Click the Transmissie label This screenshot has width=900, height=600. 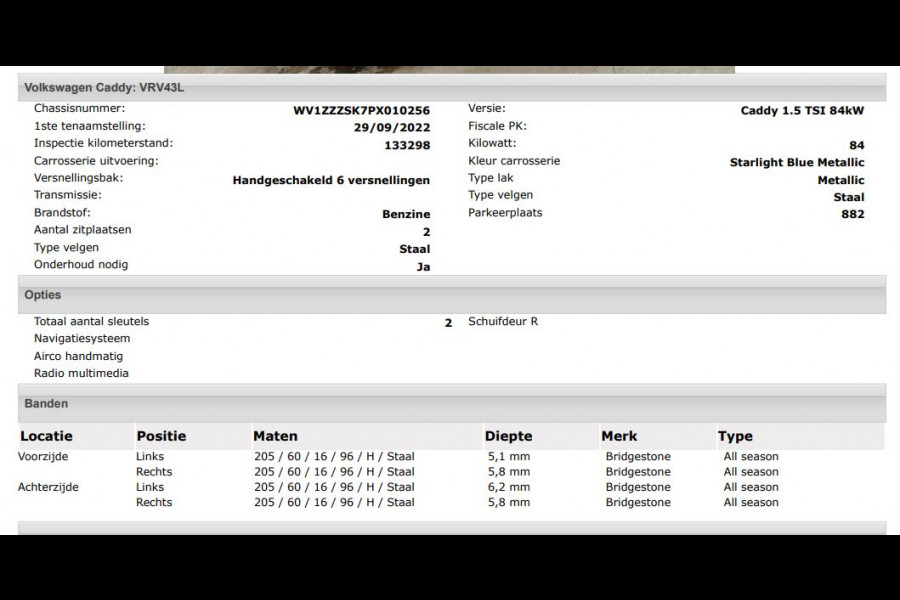[68, 195]
